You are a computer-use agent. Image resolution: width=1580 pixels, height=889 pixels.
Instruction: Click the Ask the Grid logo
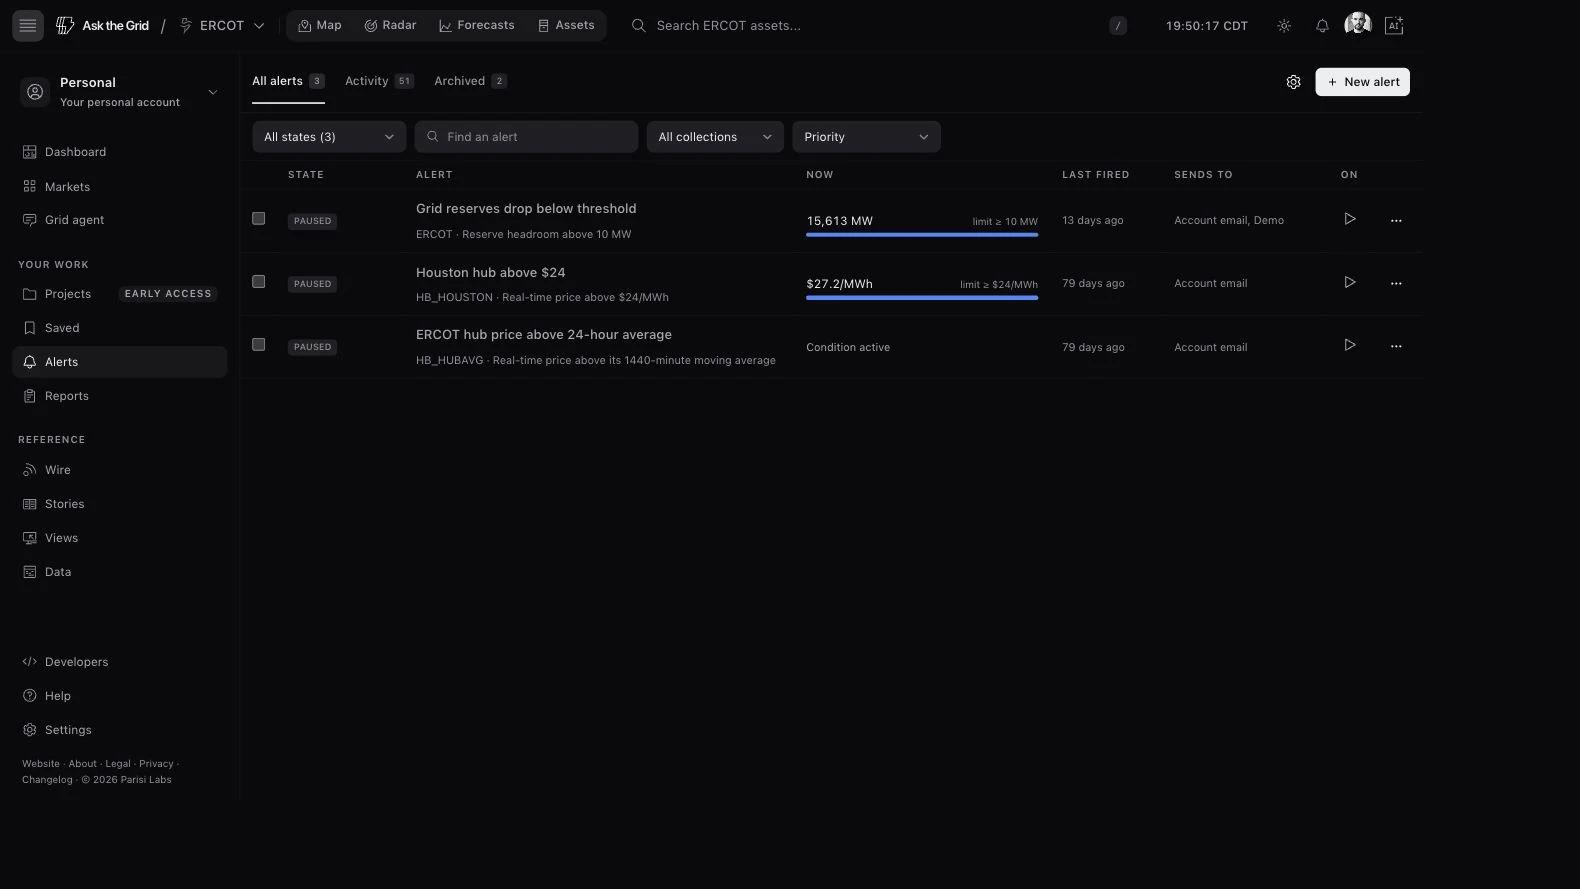(x=102, y=26)
